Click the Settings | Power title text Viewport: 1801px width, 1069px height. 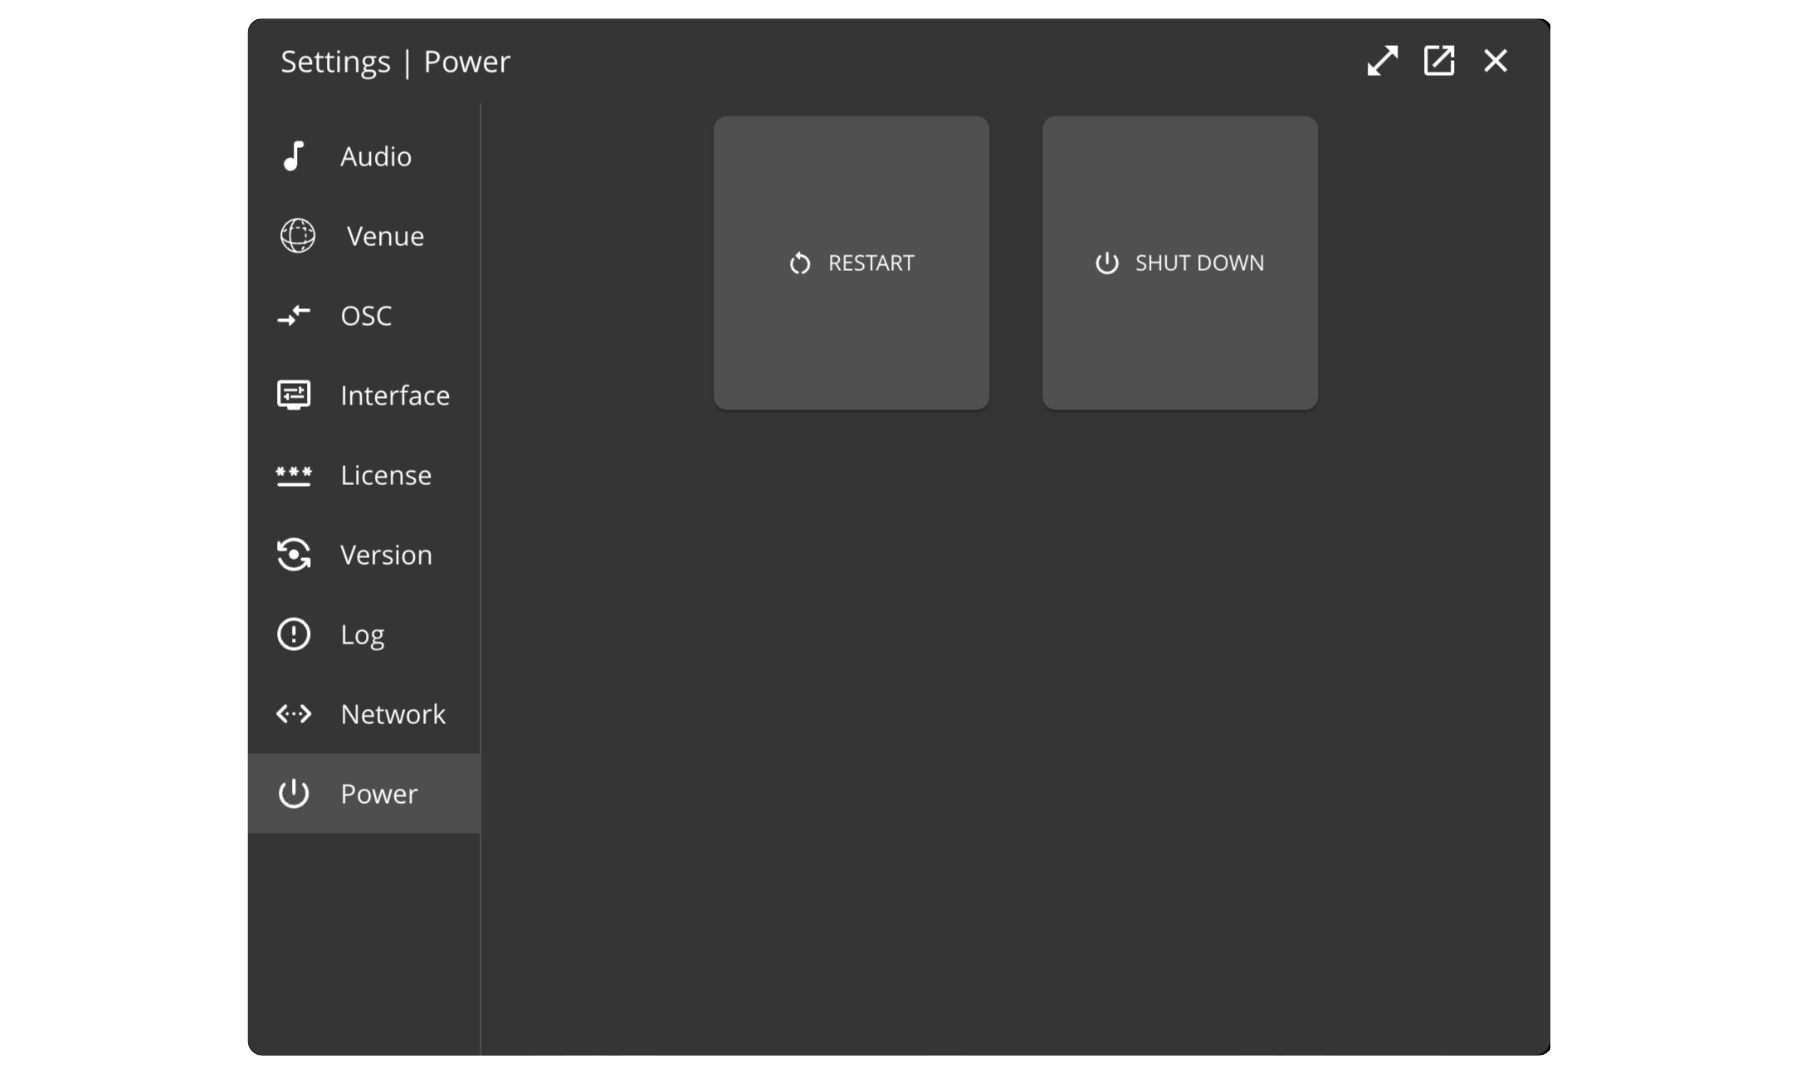tap(395, 62)
